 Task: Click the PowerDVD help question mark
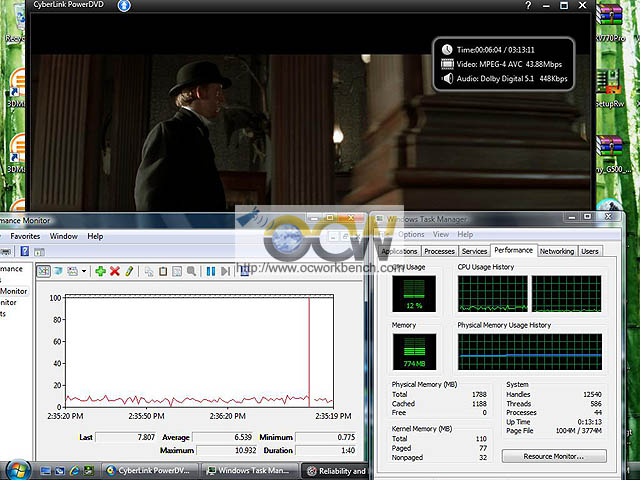pos(528,5)
